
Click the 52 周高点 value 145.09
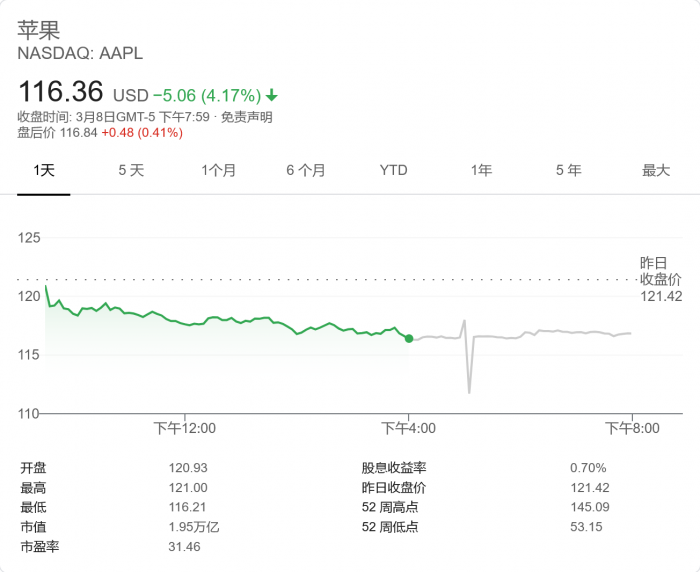click(588, 507)
